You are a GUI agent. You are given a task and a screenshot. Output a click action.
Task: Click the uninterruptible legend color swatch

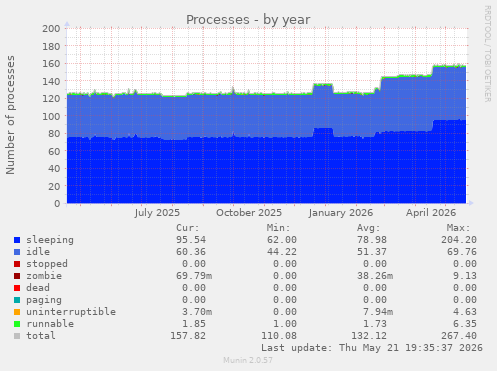[x=17, y=312]
